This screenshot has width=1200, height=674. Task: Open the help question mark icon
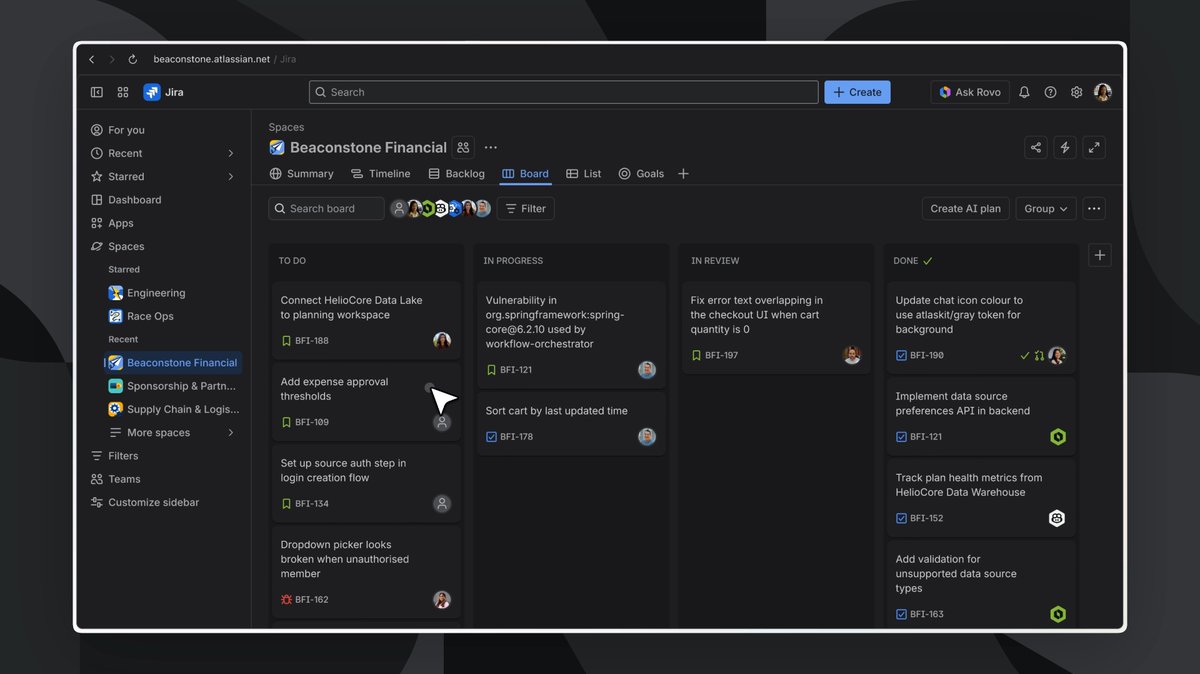point(1050,92)
